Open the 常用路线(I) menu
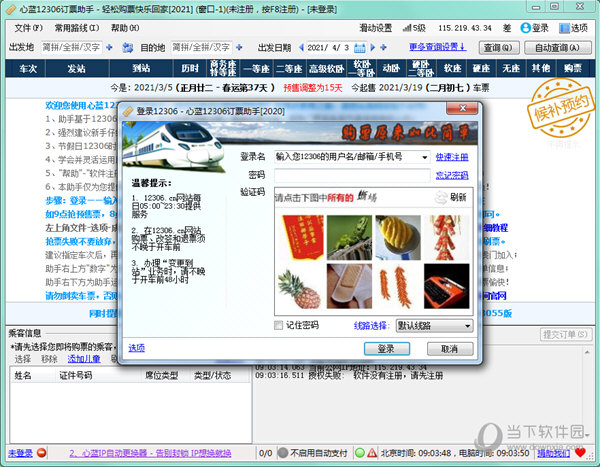600x467 pixels. click(77, 28)
